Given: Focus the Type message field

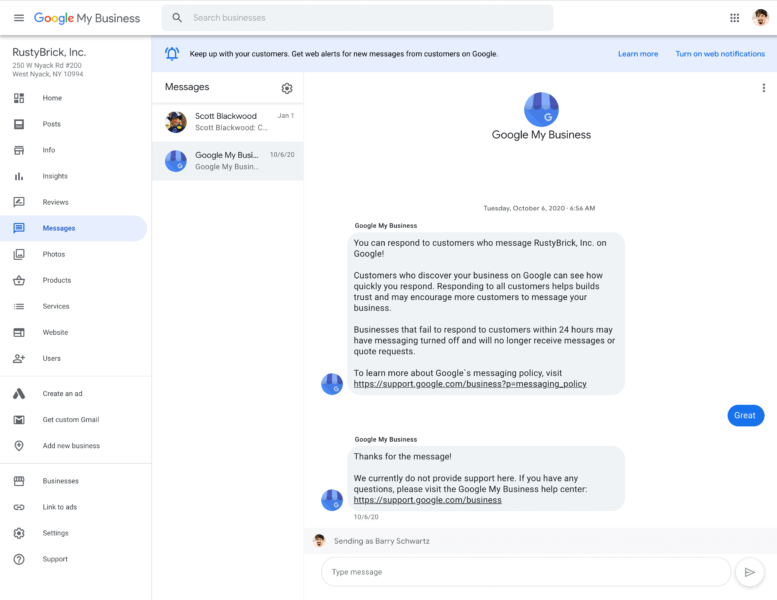Looking at the screenshot, I should click(x=526, y=572).
